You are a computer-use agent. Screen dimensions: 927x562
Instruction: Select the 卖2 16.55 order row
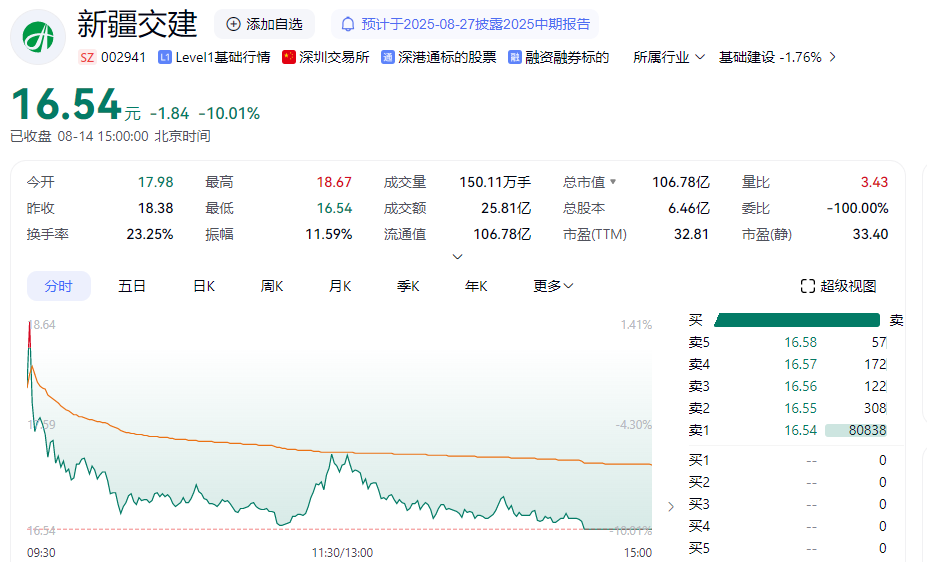point(787,408)
